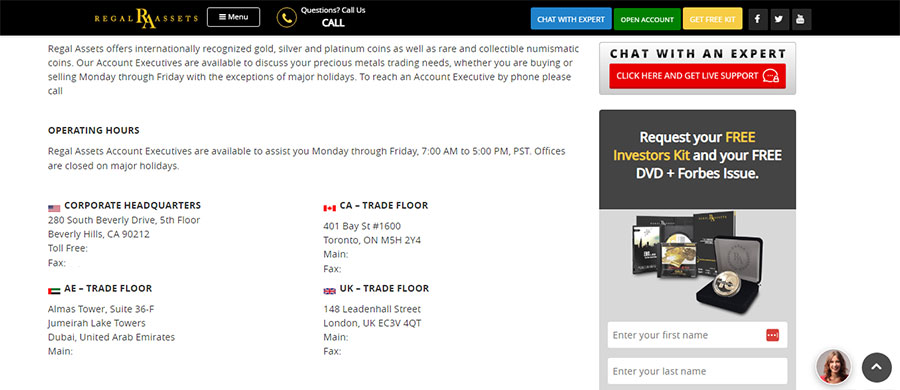900x390 pixels.
Task: Open the Twitter profile icon
Action: [778, 19]
